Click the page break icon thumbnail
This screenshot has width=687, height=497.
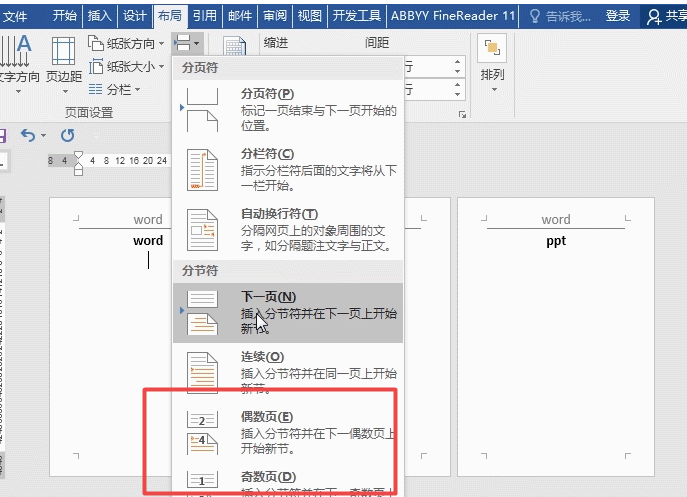click(202, 110)
